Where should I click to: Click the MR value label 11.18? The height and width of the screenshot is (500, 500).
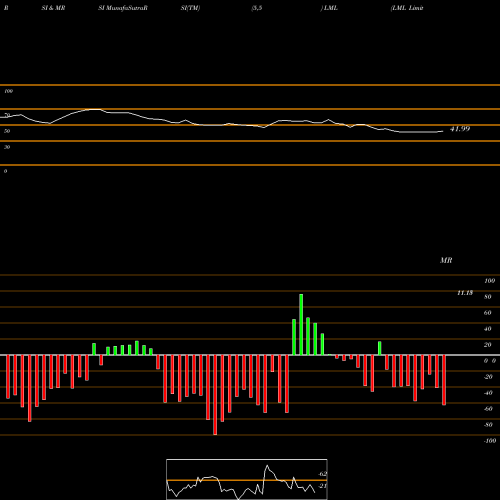click(x=465, y=293)
